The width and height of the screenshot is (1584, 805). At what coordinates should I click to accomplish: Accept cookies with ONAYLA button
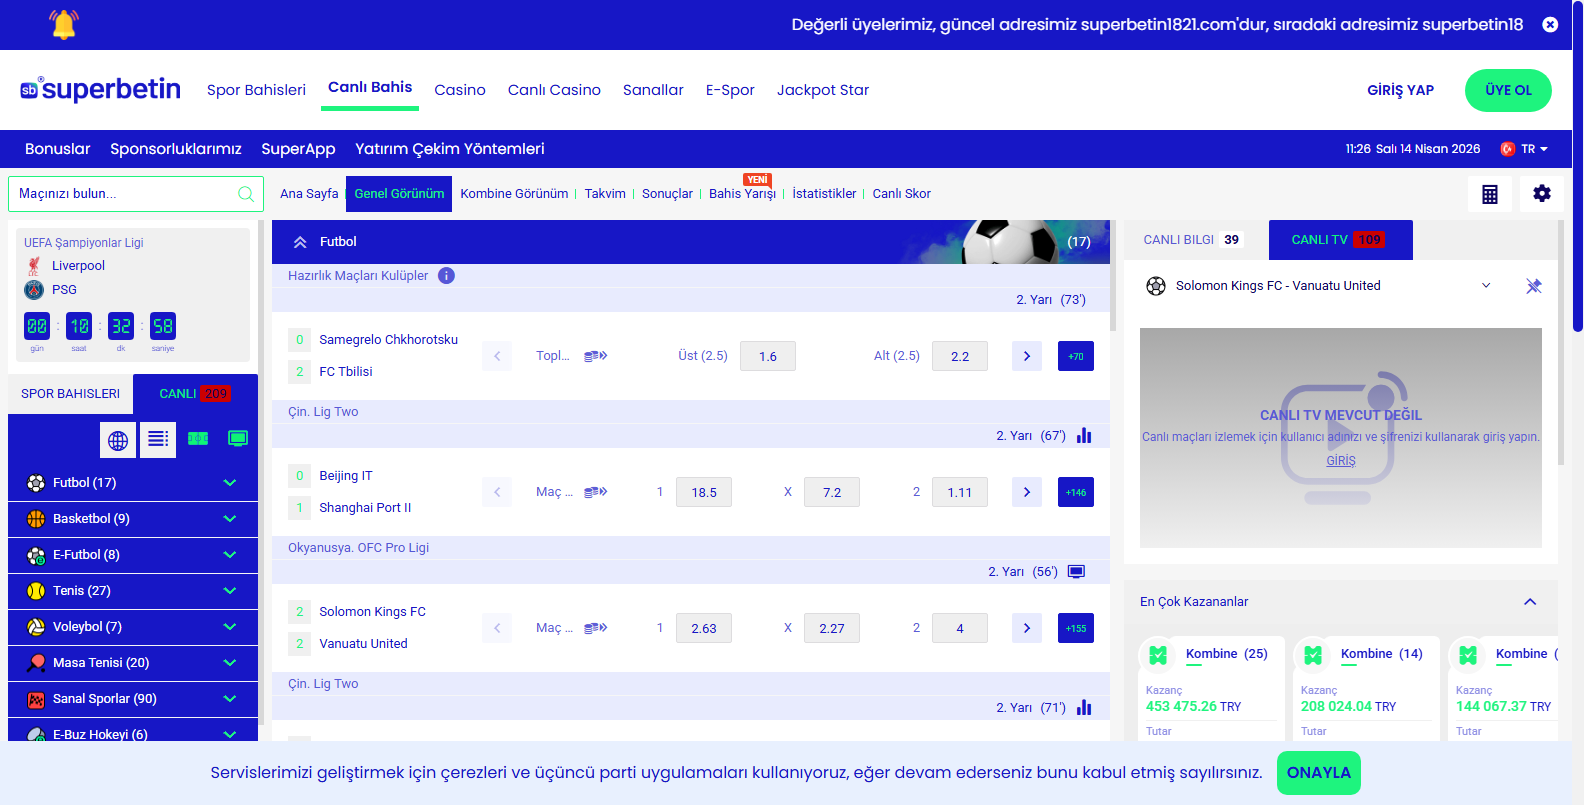1319,773
